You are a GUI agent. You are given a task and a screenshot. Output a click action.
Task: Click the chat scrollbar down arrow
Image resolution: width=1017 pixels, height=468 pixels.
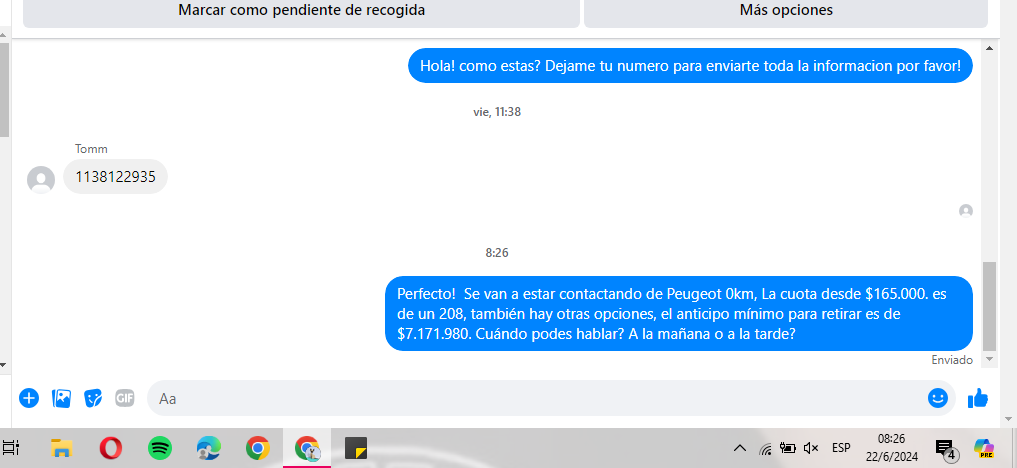989,359
